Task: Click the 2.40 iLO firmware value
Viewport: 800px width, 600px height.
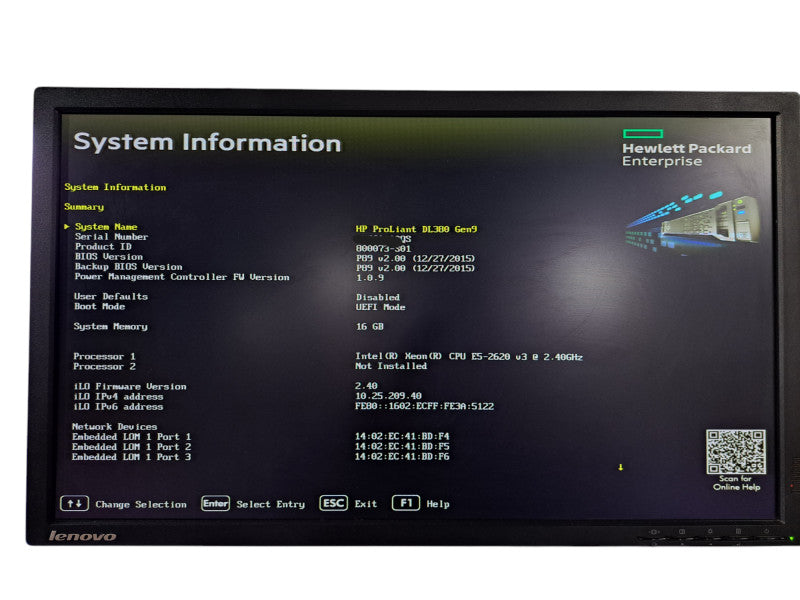Action: coord(366,386)
